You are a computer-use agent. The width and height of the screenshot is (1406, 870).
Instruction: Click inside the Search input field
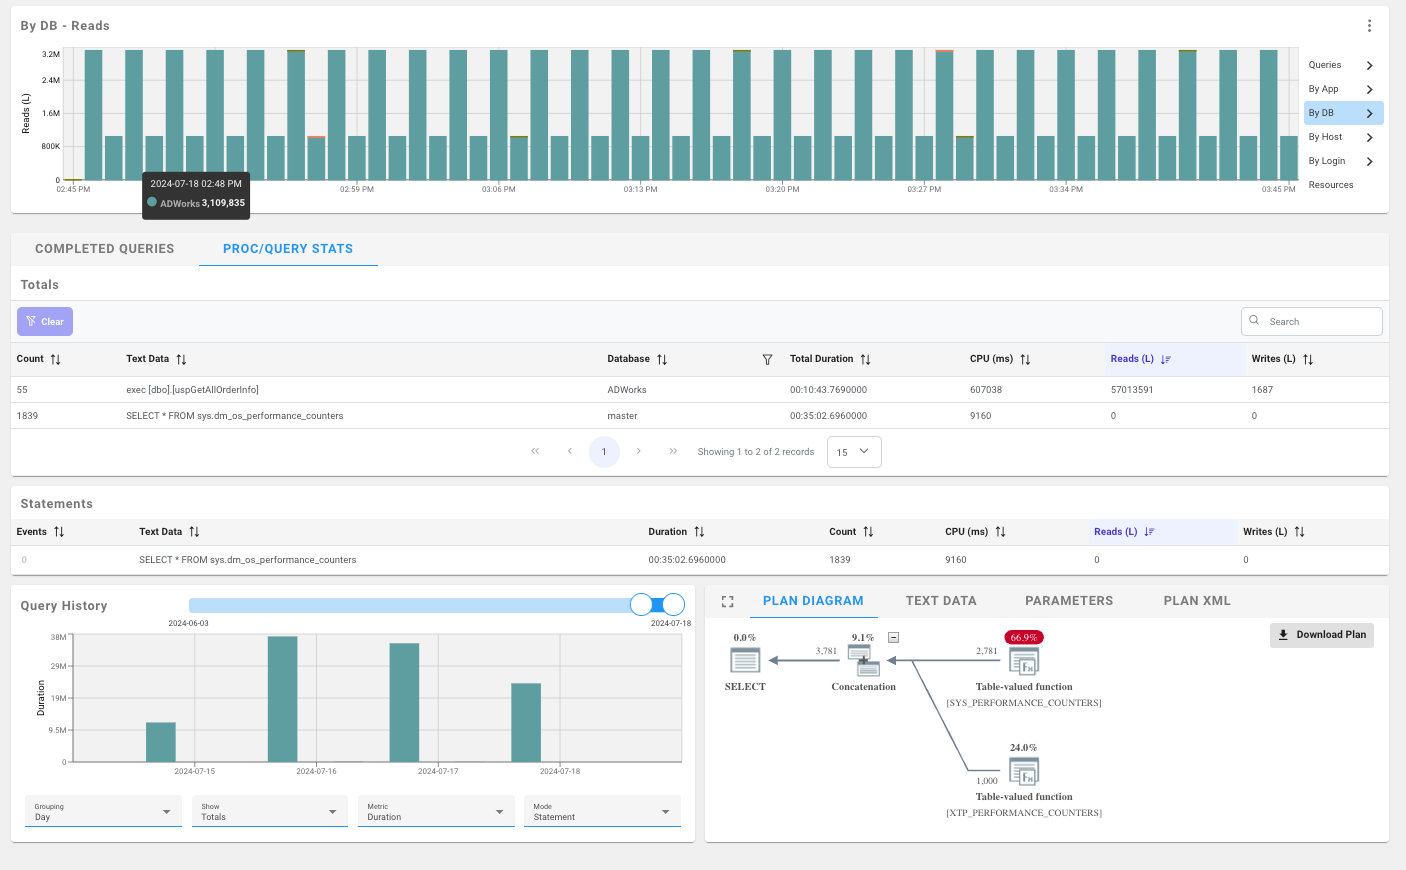point(1310,321)
